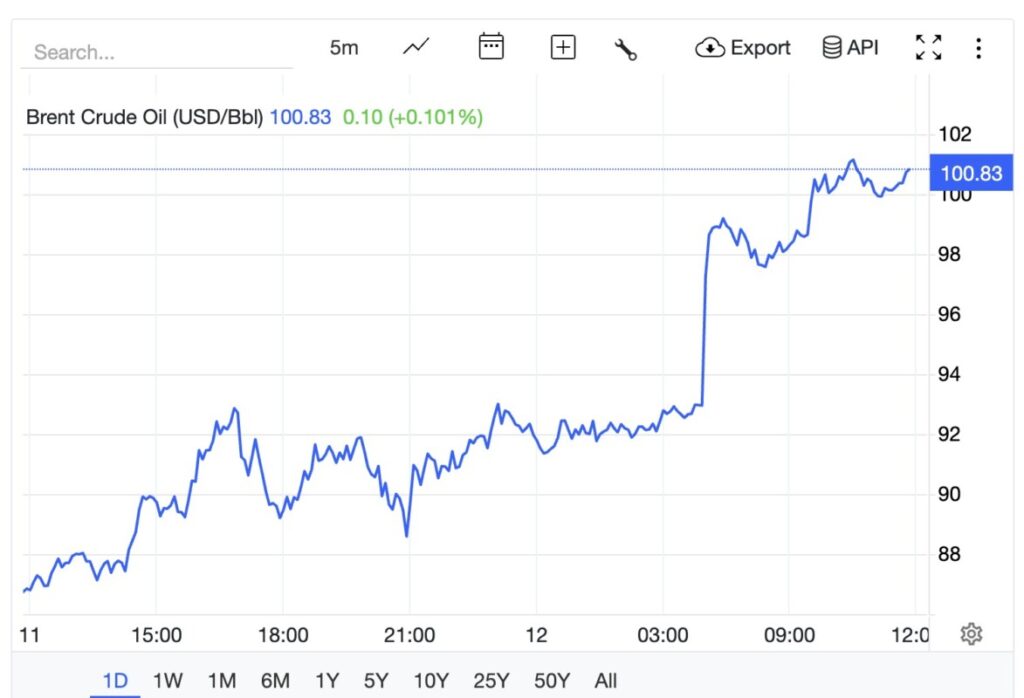Screen dimensions: 1024x698
Task: Select the line chart type icon
Action: pos(415,46)
